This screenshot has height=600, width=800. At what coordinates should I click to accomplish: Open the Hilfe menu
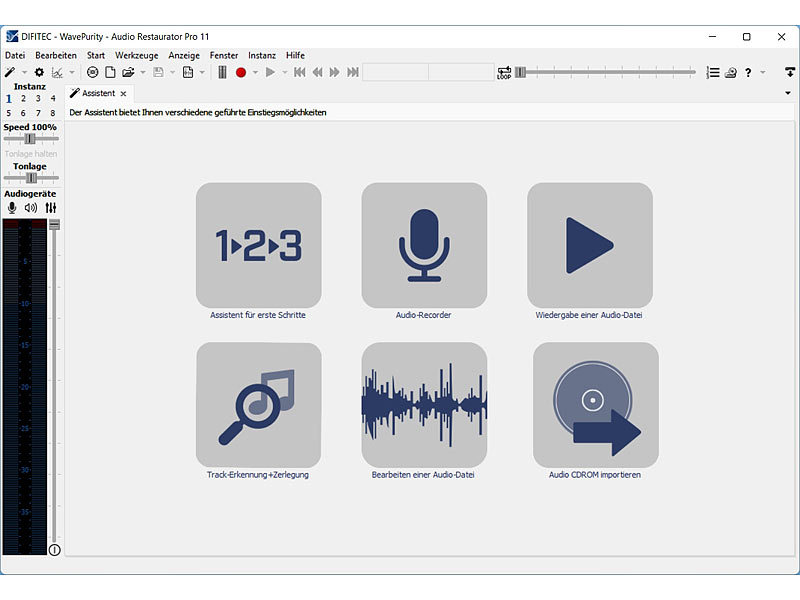click(295, 55)
